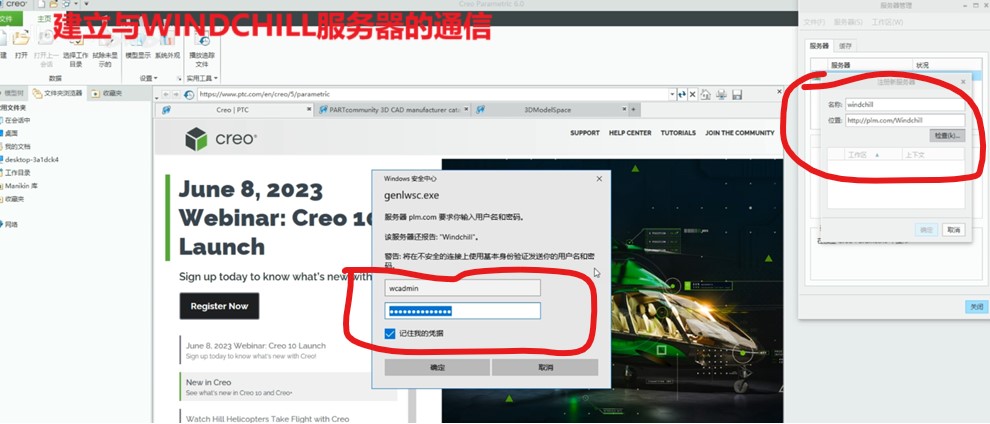Screen dimensions: 990x424
Task: Click 取消 in the 注册新服务器 dialog
Action: [953, 230]
